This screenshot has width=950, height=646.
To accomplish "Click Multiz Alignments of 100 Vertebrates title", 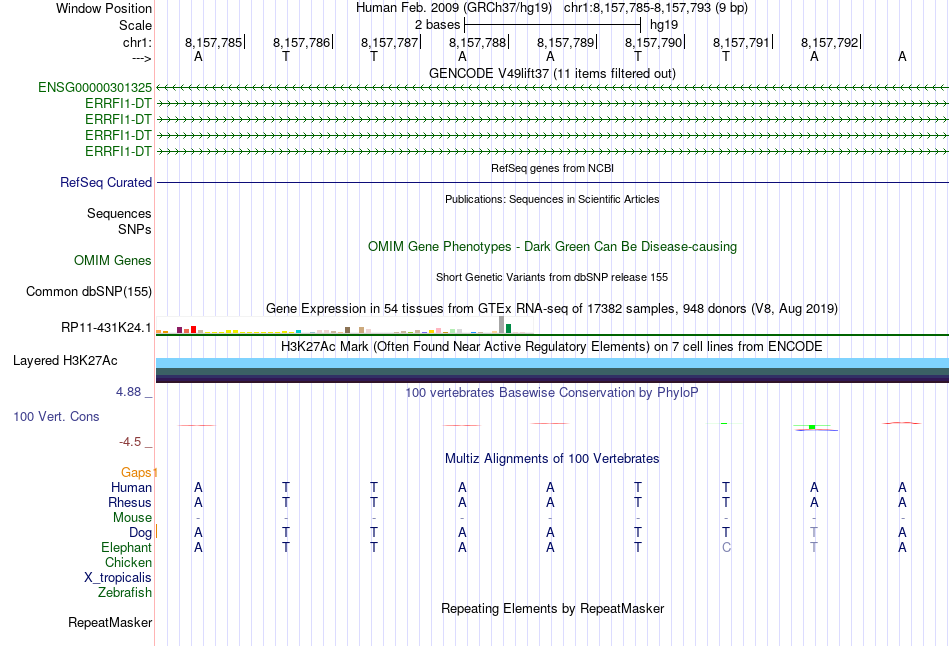I will 552,459.
